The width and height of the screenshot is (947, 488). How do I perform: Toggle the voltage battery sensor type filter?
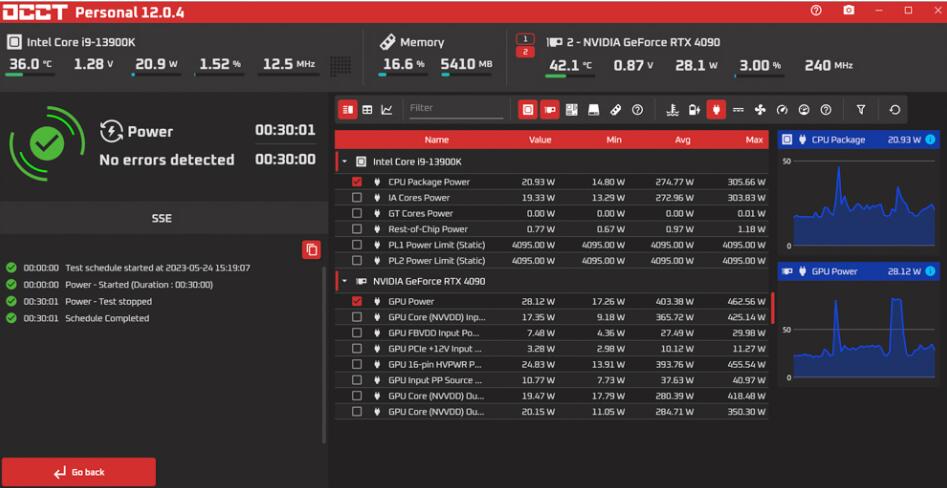(694, 109)
